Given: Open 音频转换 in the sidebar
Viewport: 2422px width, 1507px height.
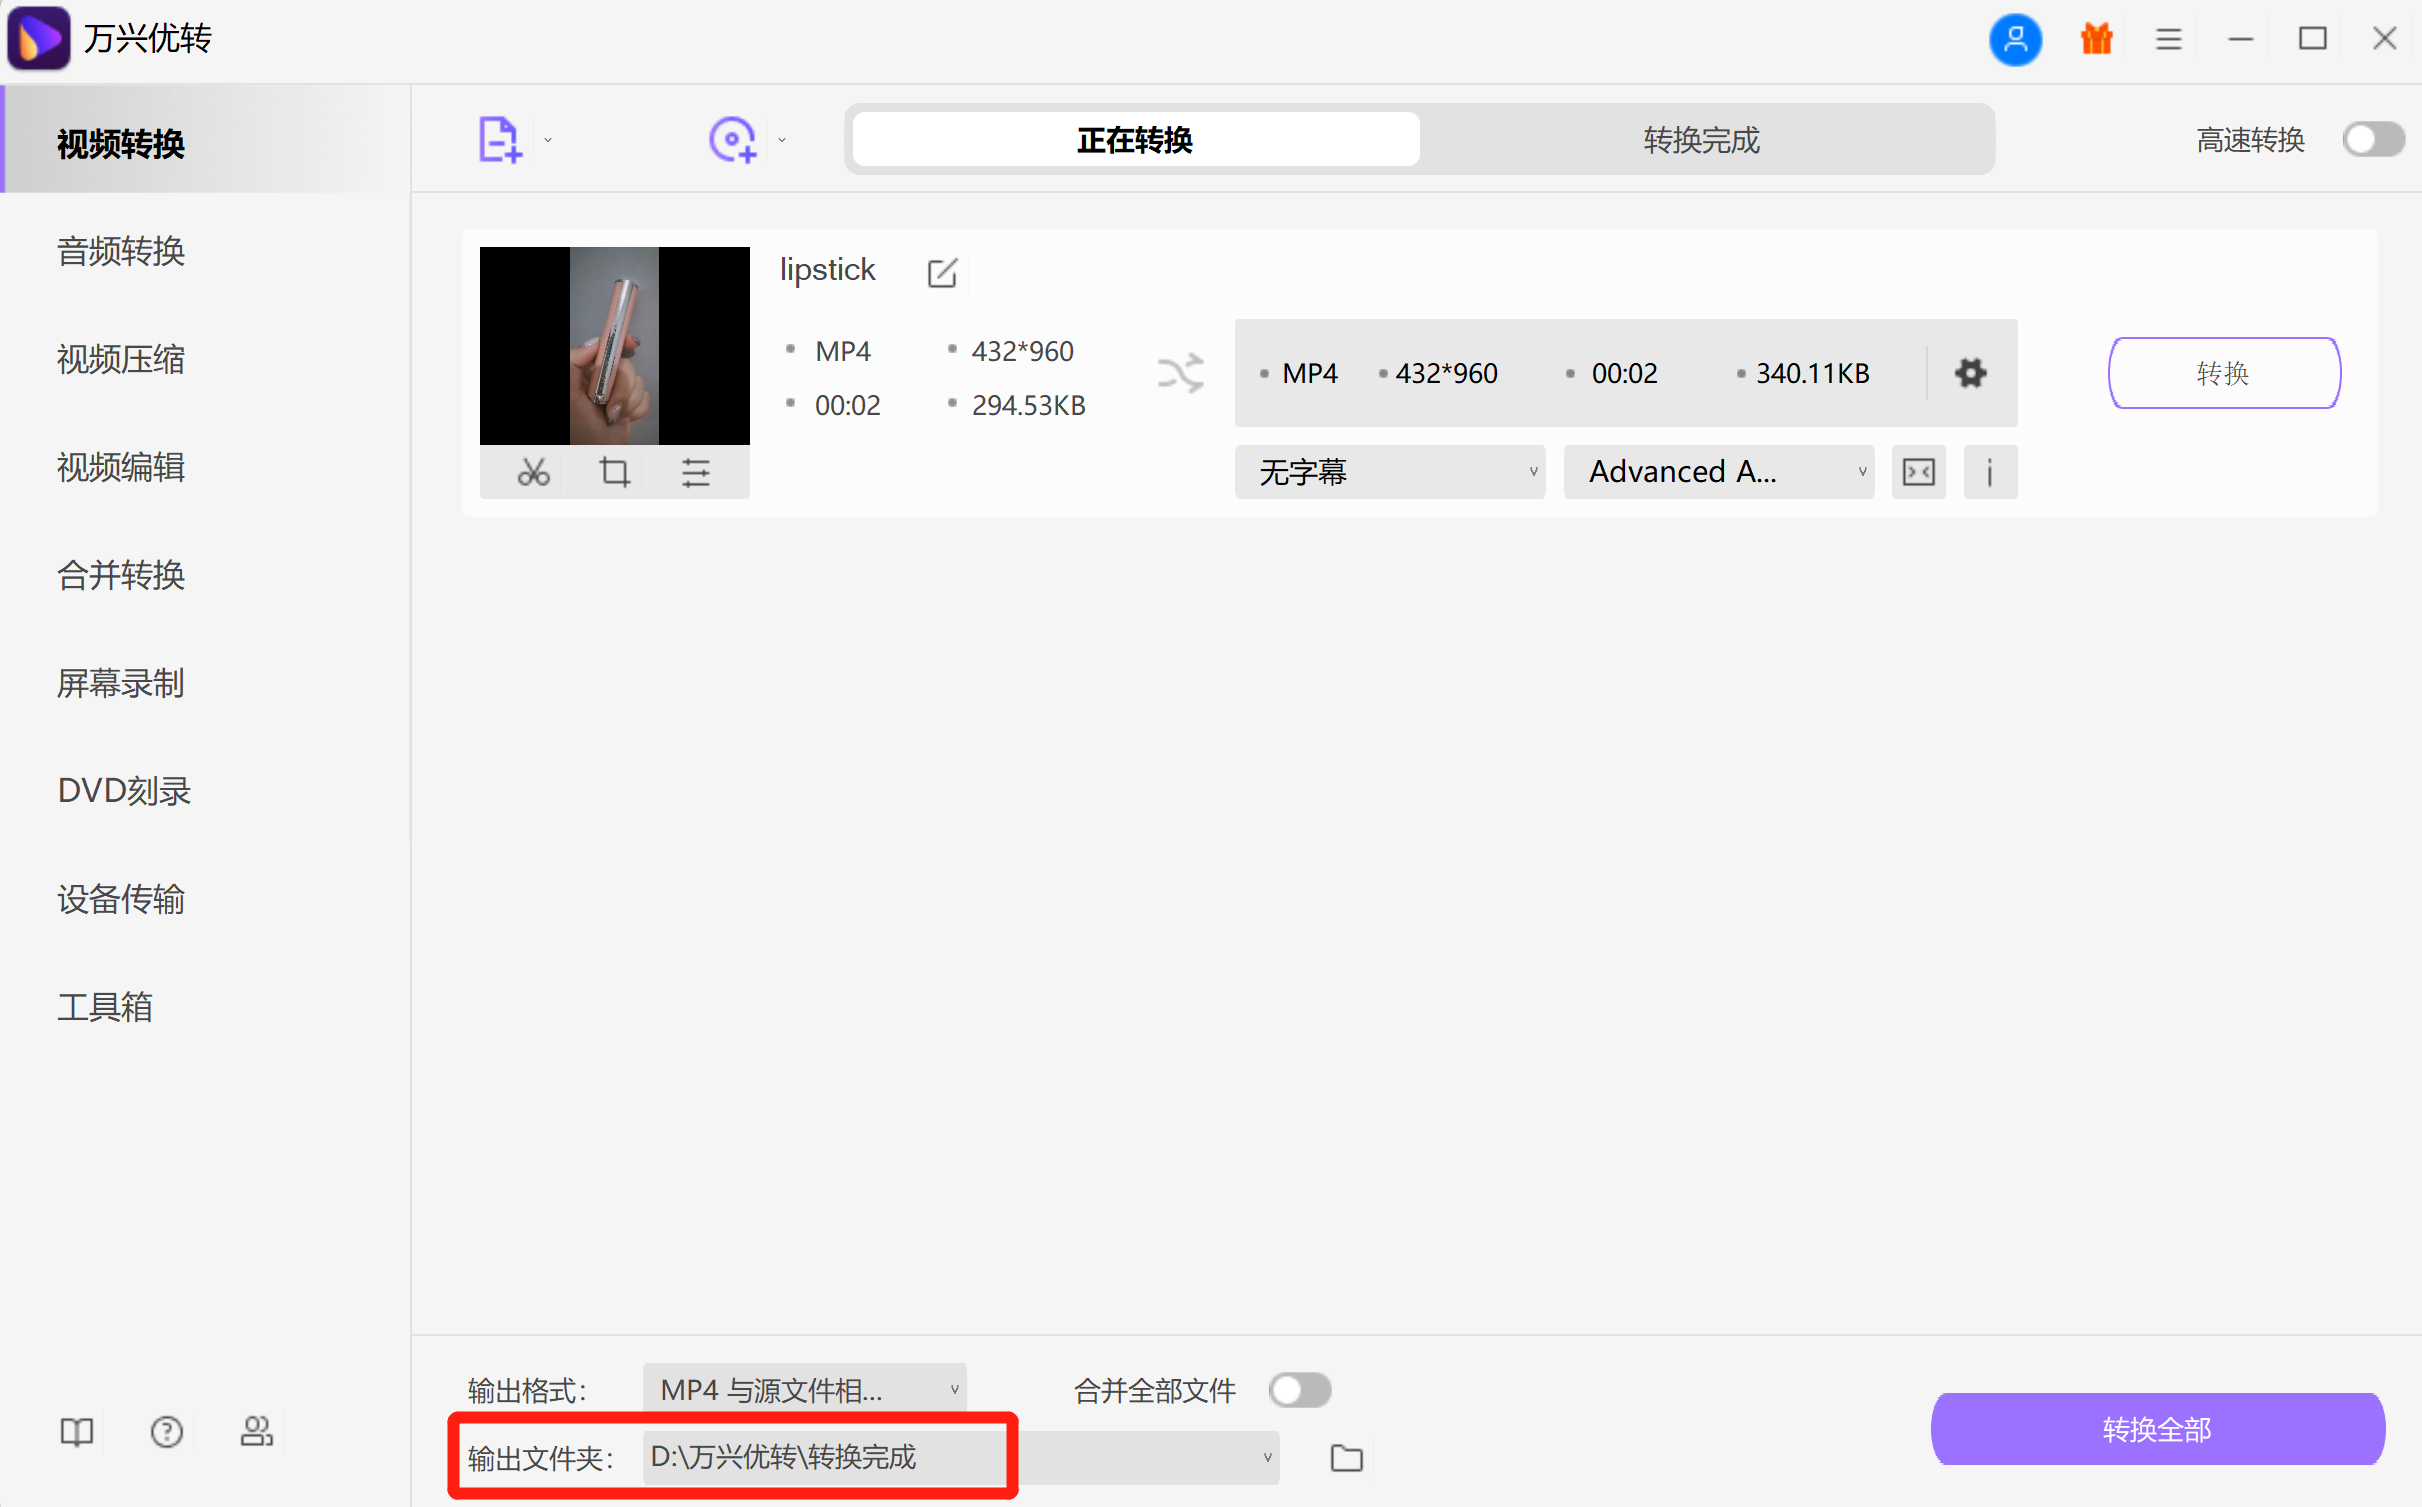Looking at the screenshot, I should pyautogui.click(x=121, y=251).
